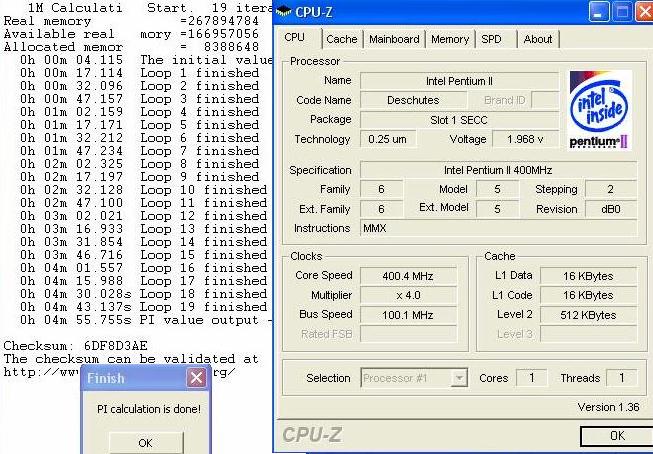Expand the Processor #1 selection dropdown
Viewport: 653px width, 454px height.
click(x=459, y=378)
